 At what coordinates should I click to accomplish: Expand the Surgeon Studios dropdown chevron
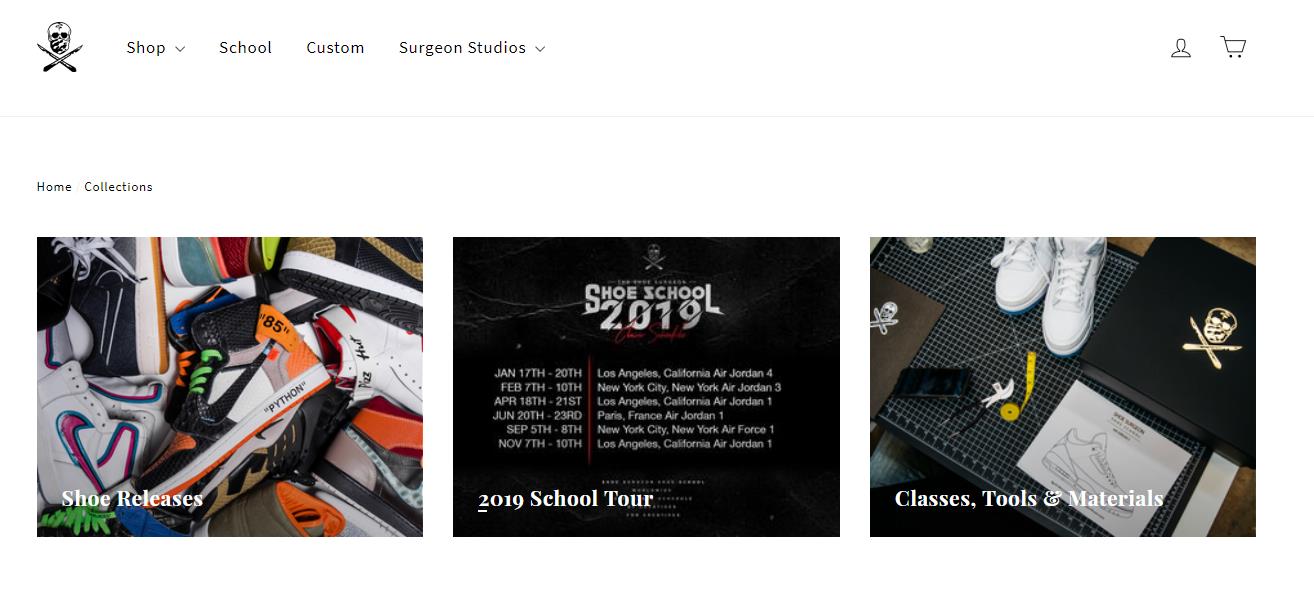(540, 49)
